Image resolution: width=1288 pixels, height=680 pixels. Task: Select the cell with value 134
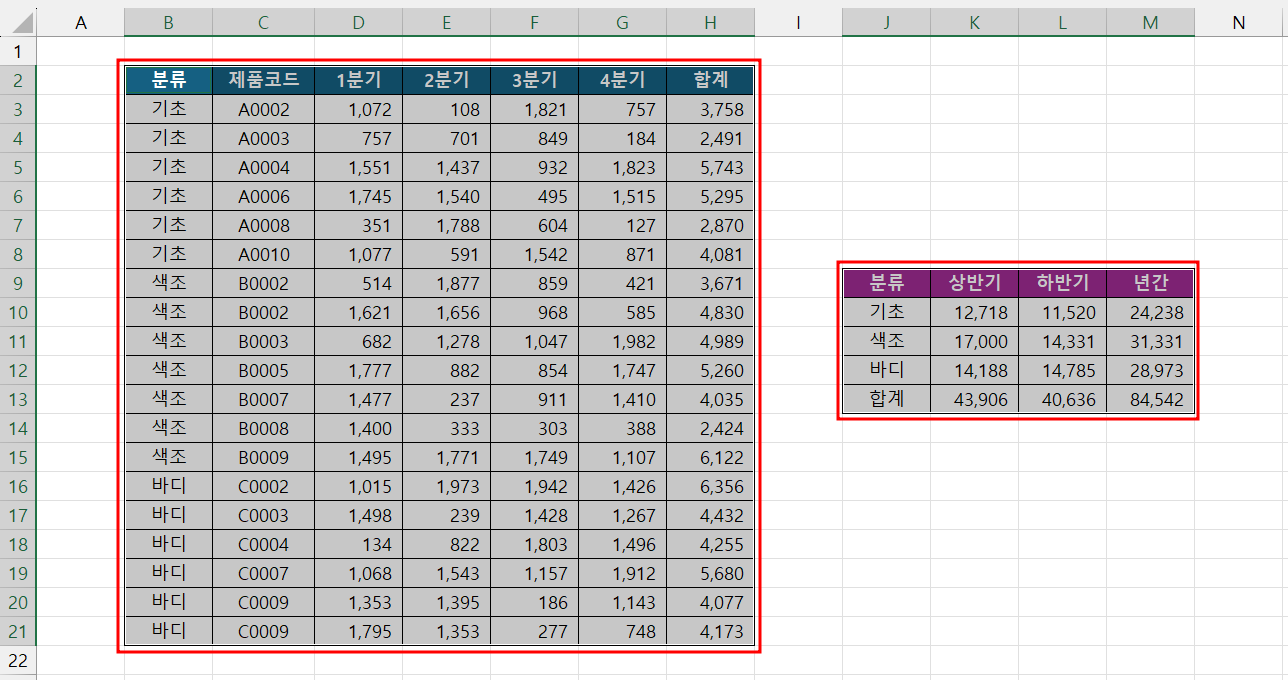click(358, 545)
